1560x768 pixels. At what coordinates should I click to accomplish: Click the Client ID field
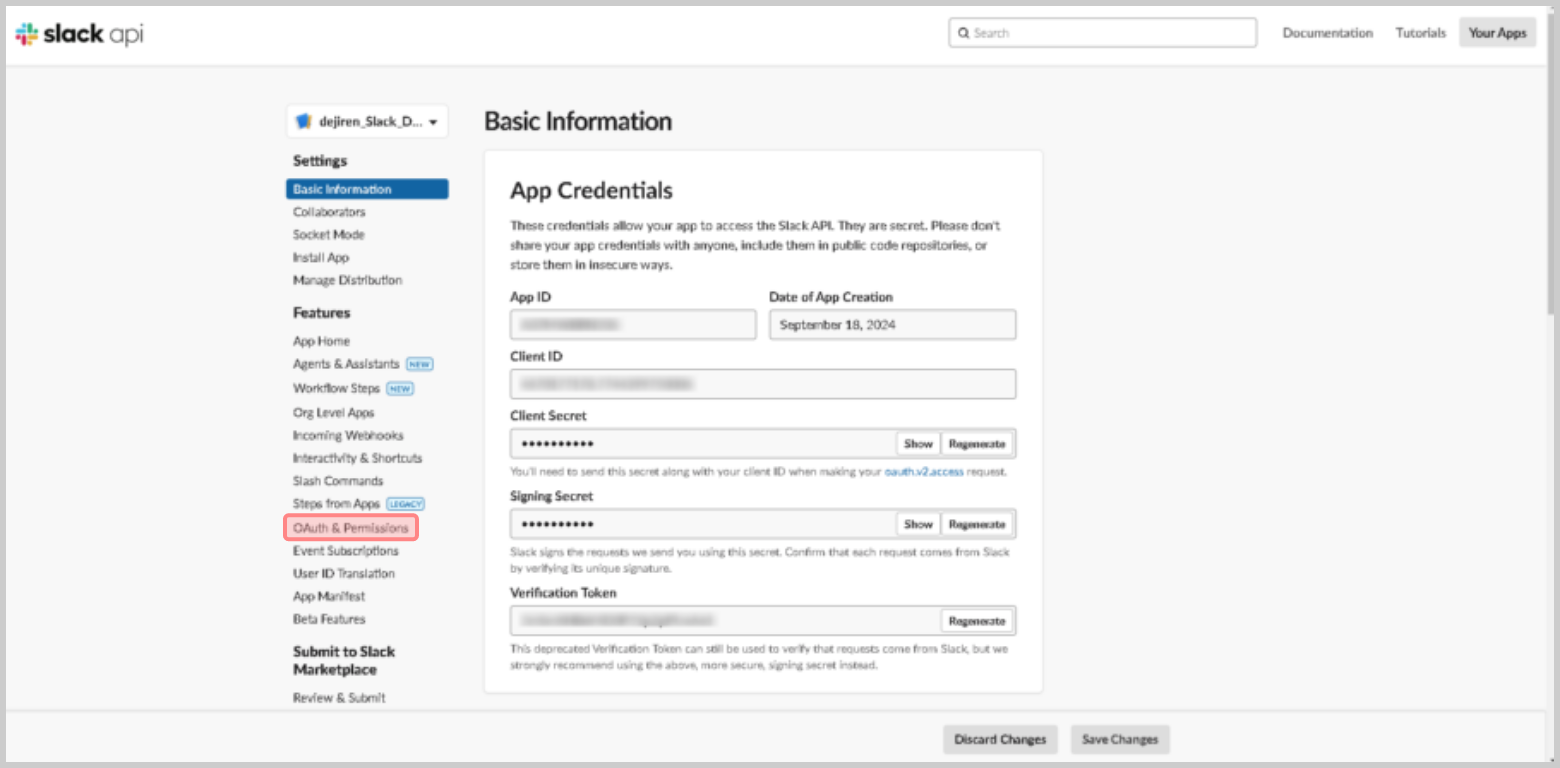[x=763, y=384]
